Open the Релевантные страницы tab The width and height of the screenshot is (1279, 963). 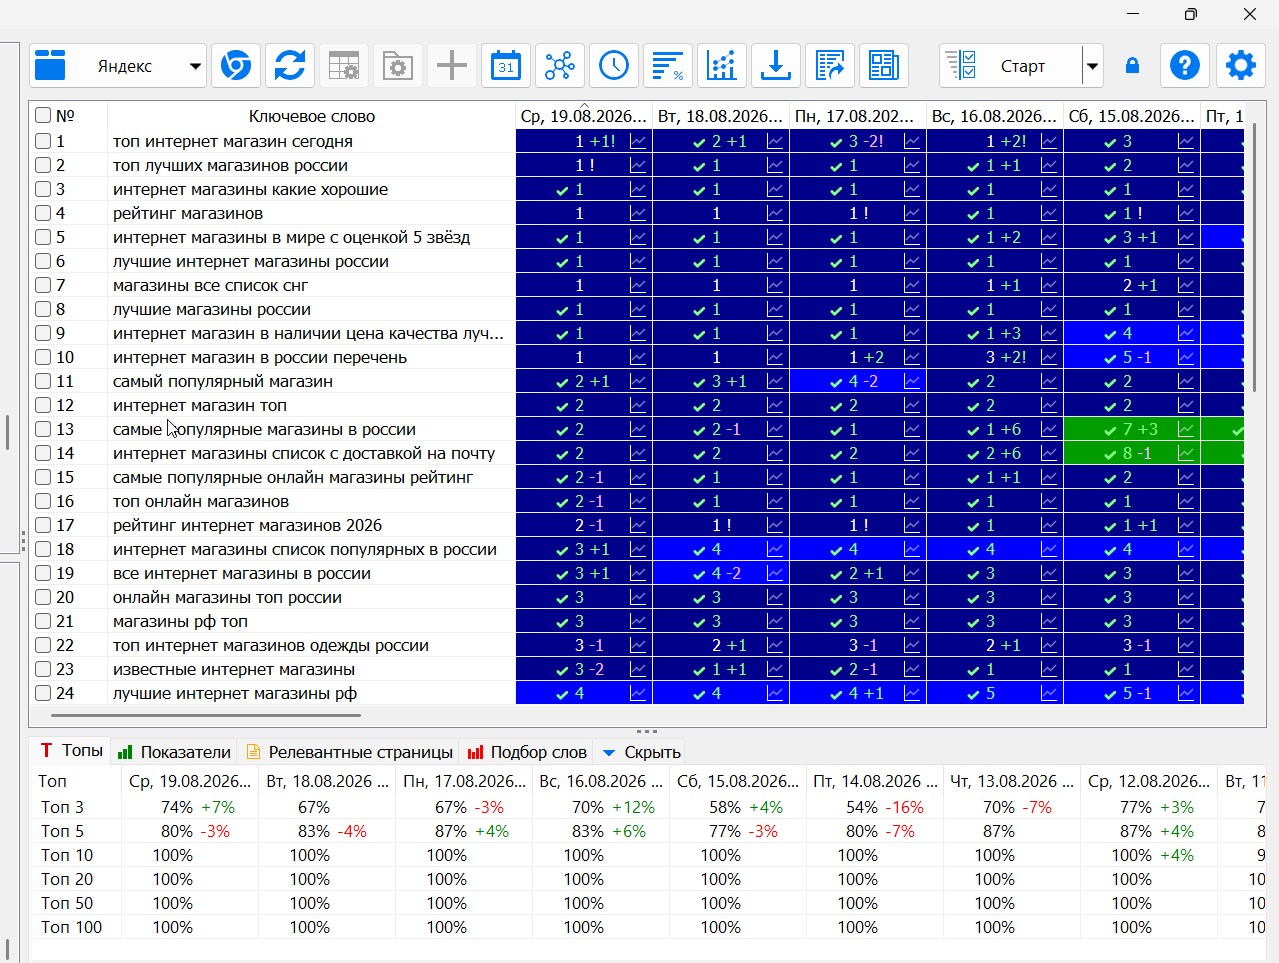pos(350,752)
